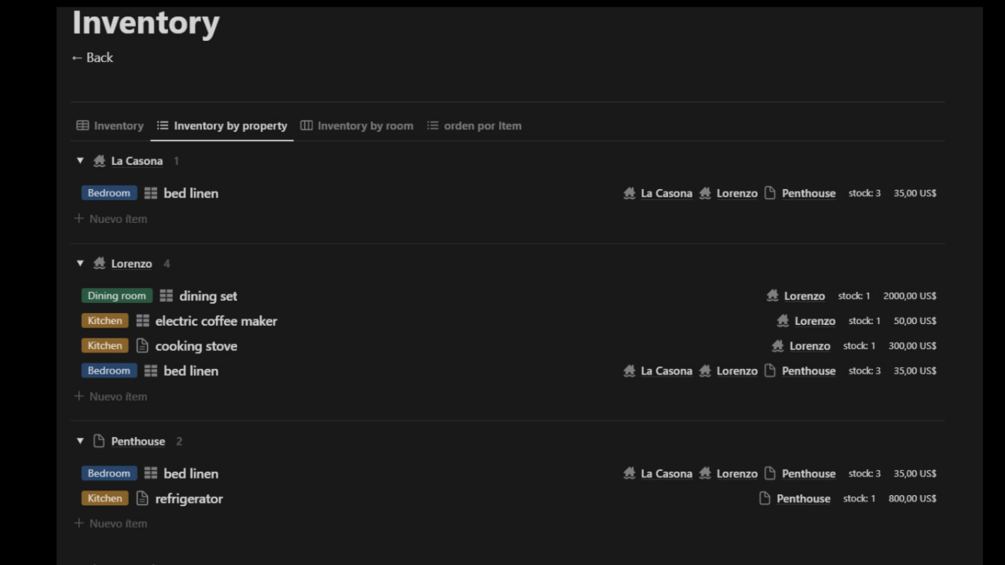Click the list icon on the orden por Item tab
This screenshot has width=1005, height=565.
tap(433, 126)
